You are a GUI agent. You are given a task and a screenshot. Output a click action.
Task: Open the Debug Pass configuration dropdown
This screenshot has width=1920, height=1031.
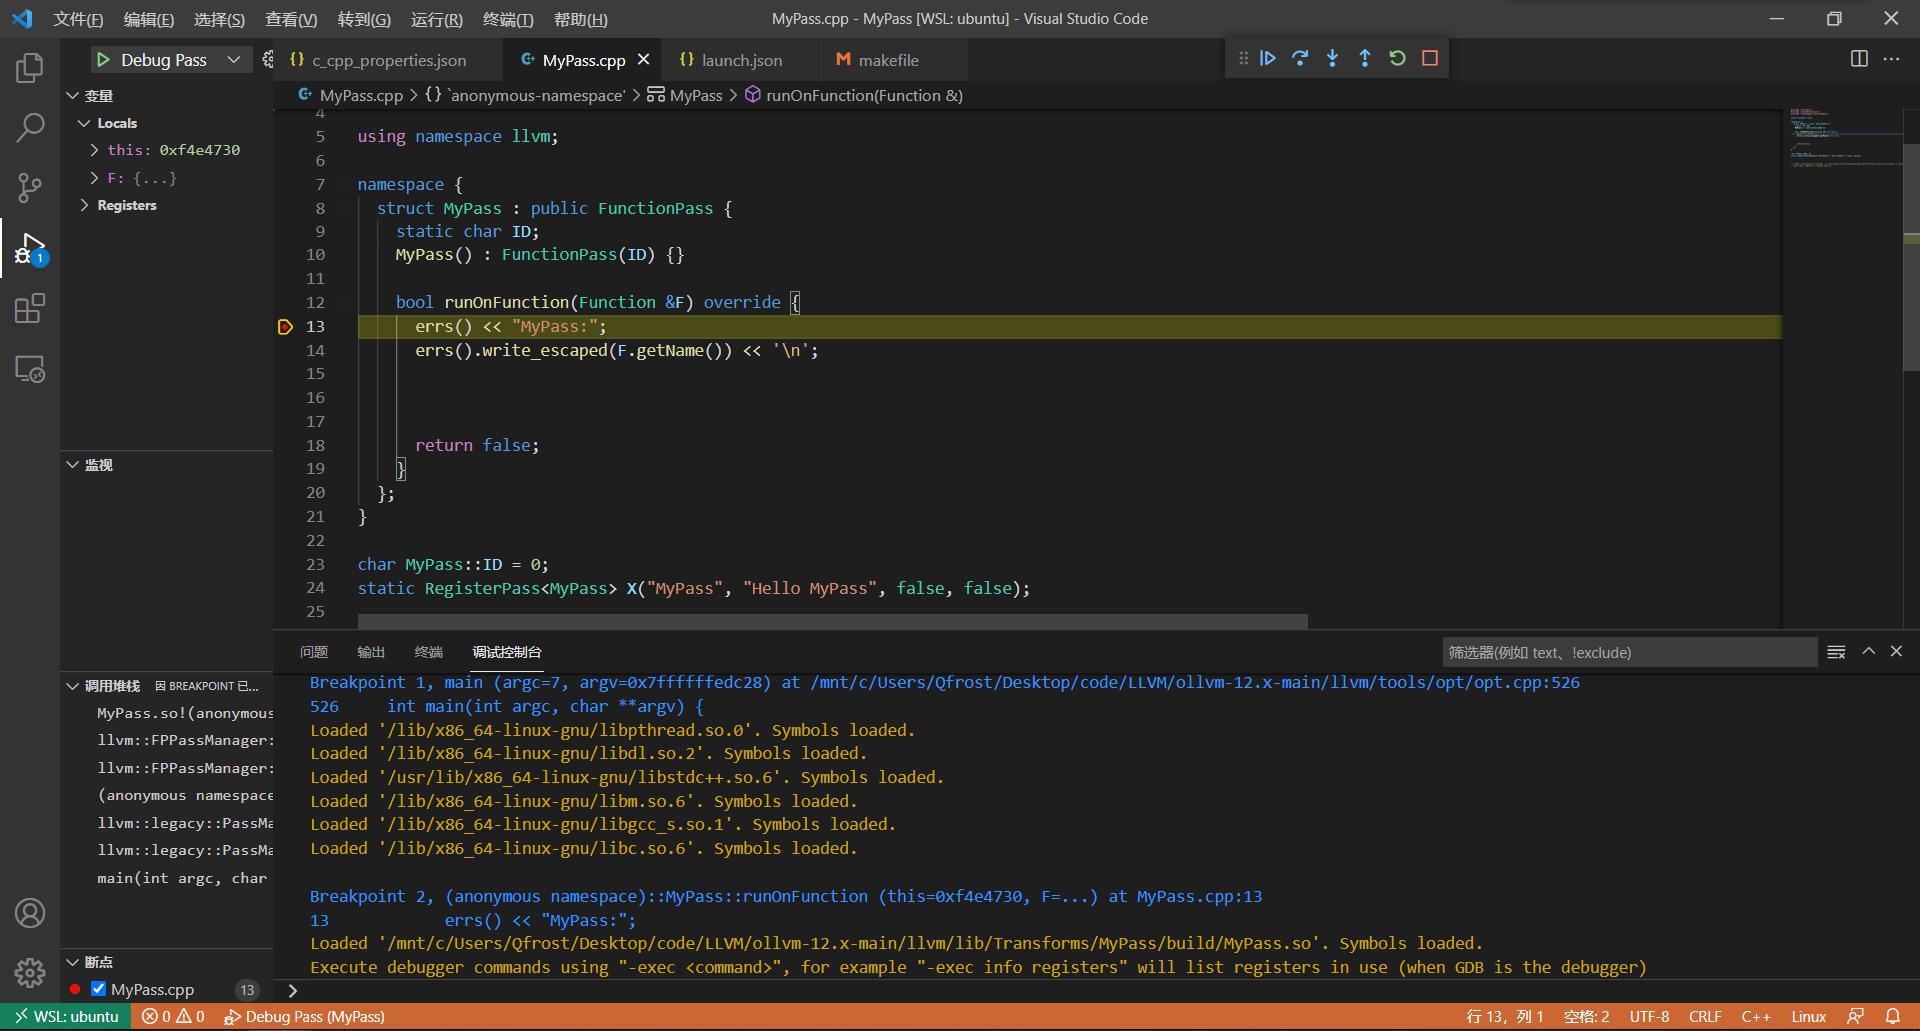coord(233,59)
